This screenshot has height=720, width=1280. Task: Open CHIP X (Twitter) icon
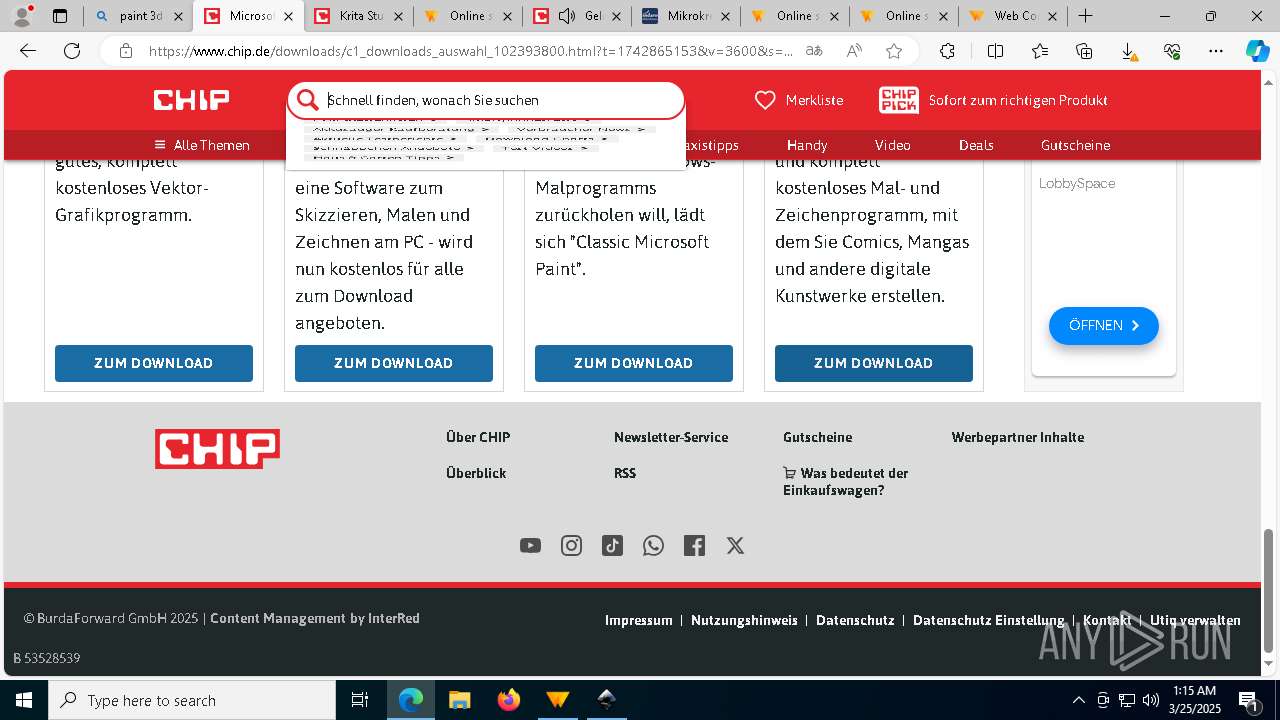(x=735, y=545)
